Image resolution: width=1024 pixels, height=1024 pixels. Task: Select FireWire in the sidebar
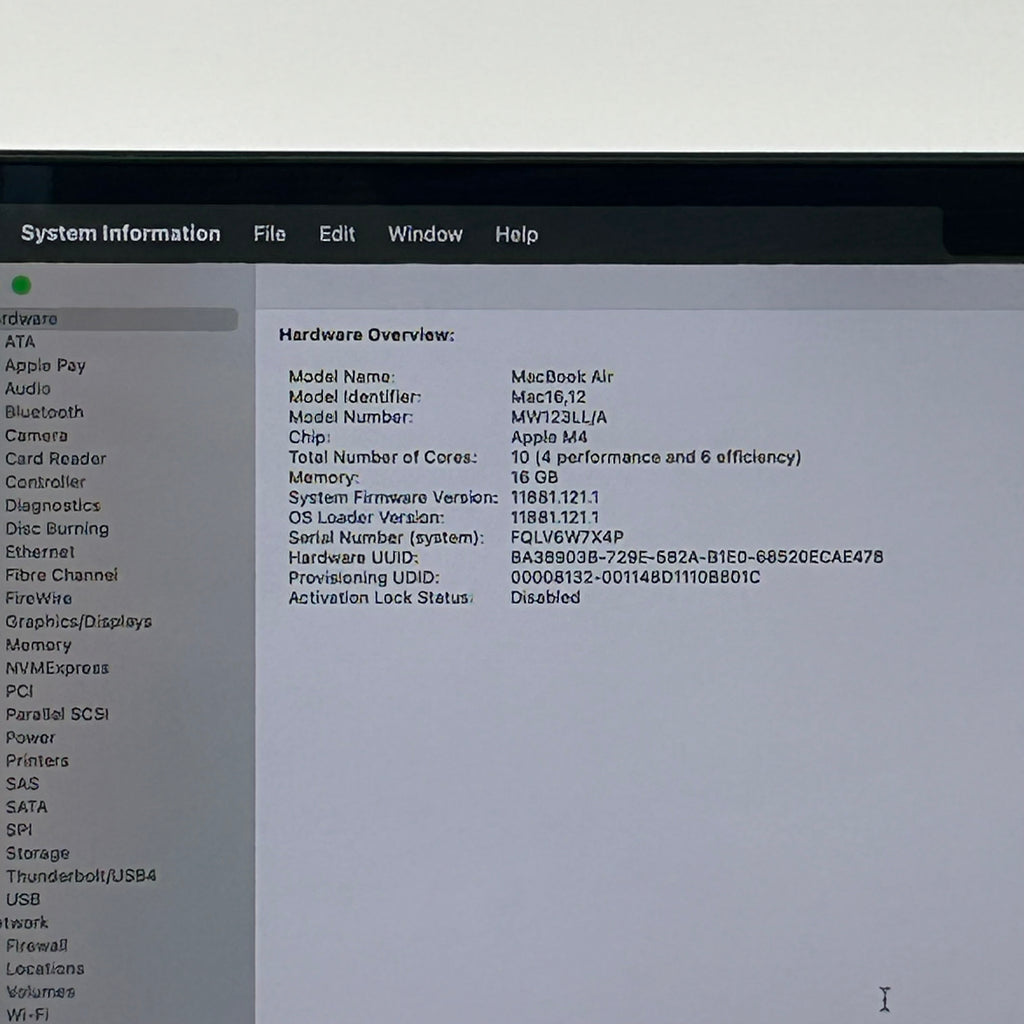(39, 598)
